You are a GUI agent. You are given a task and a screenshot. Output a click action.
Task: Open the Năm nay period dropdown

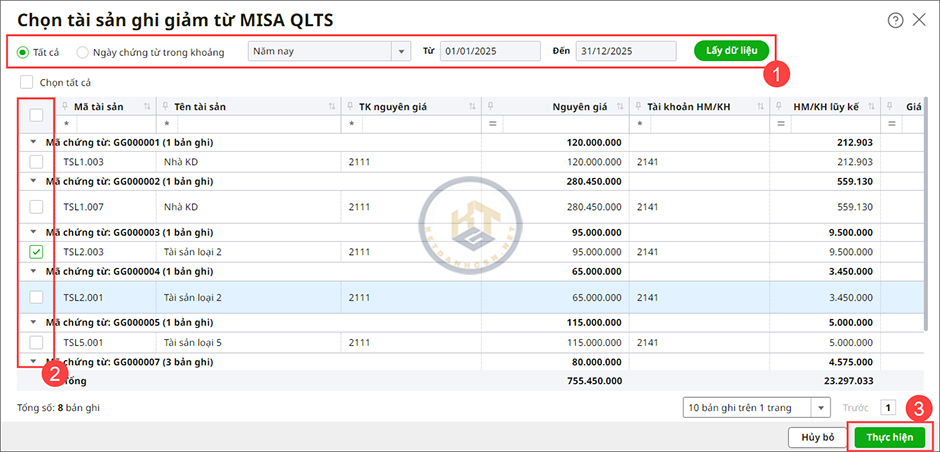[401, 51]
